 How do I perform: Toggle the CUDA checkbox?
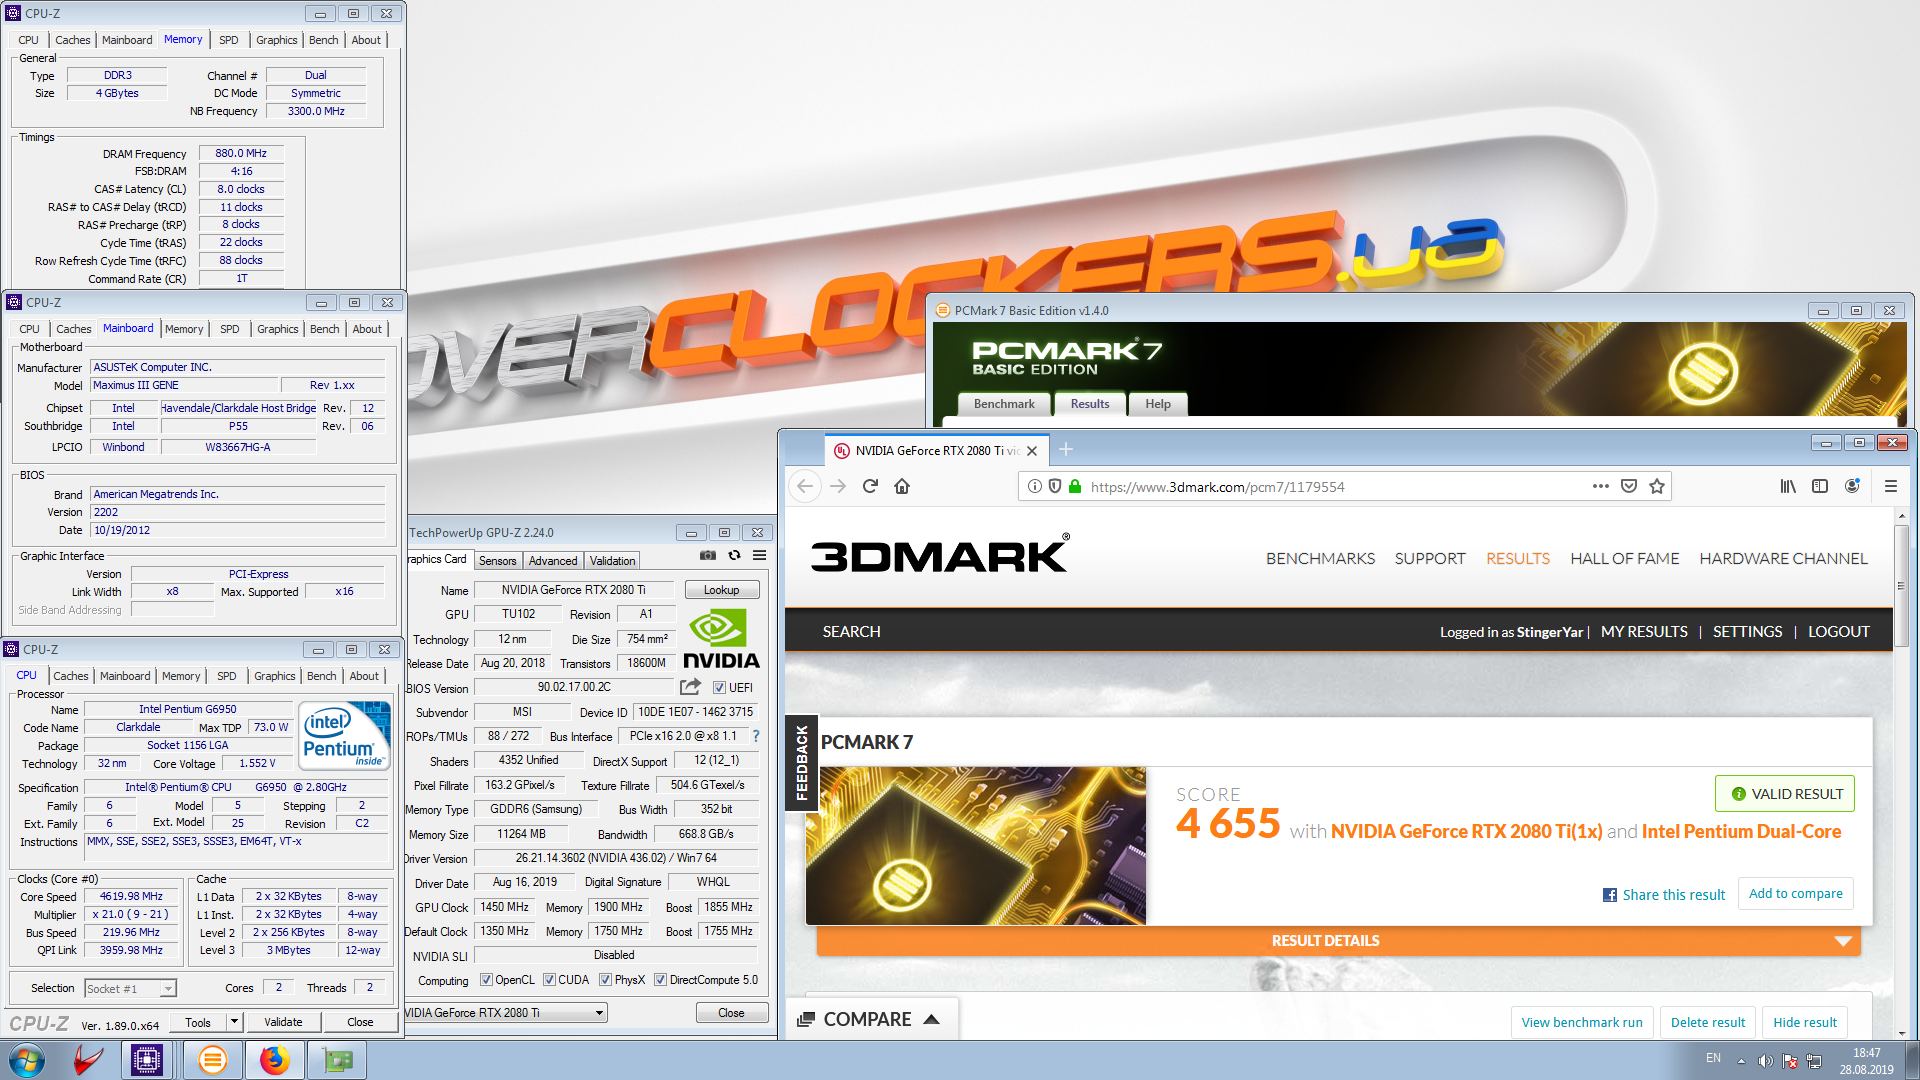(x=549, y=980)
